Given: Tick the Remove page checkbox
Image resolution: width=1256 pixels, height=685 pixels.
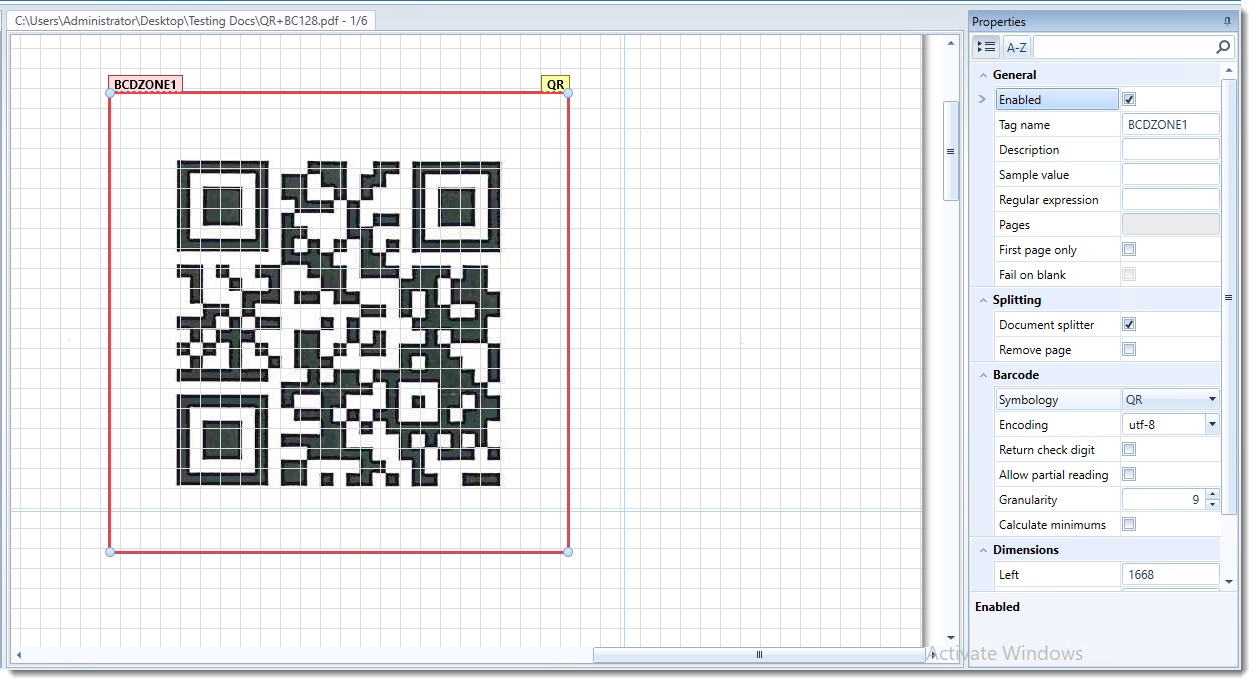Looking at the screenshot, I should coord(1129,349).
